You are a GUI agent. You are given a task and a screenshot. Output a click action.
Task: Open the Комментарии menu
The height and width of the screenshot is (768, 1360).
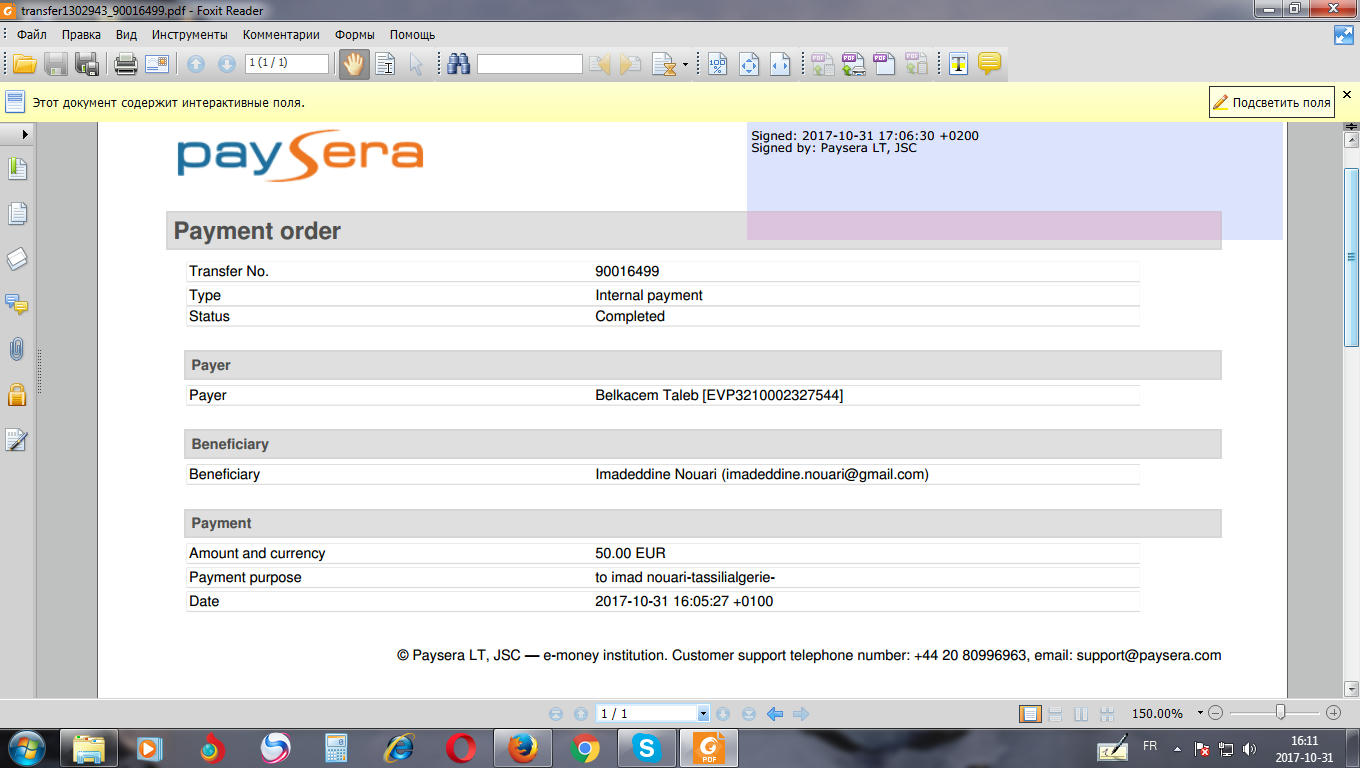tap(281, 35)
